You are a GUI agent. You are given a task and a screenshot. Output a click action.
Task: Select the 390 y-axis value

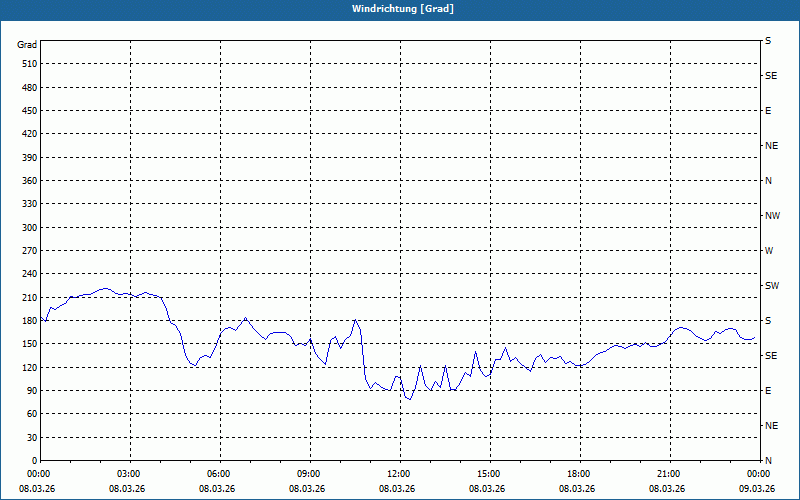30,157
